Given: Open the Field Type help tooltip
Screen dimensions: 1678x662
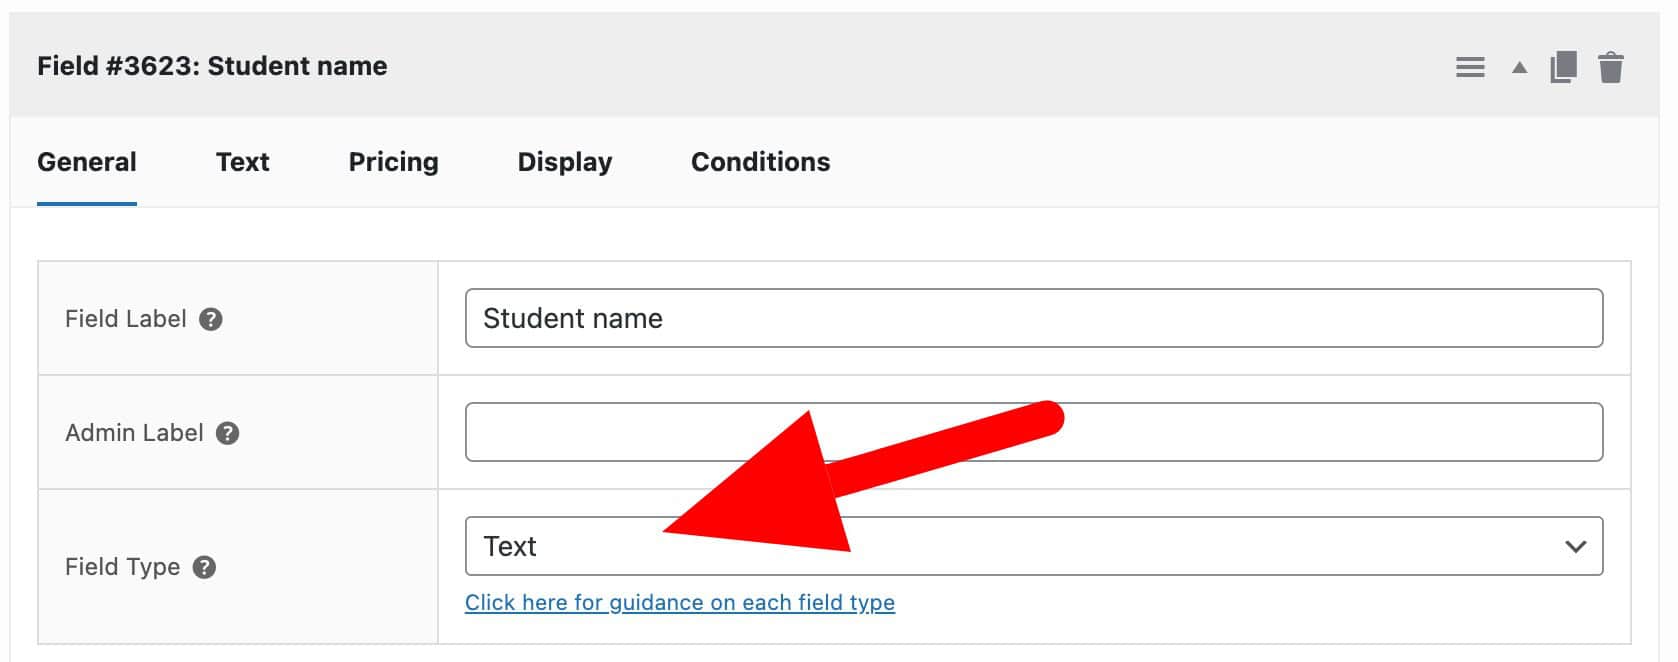Looking at the screenshot, I should 207,567.
